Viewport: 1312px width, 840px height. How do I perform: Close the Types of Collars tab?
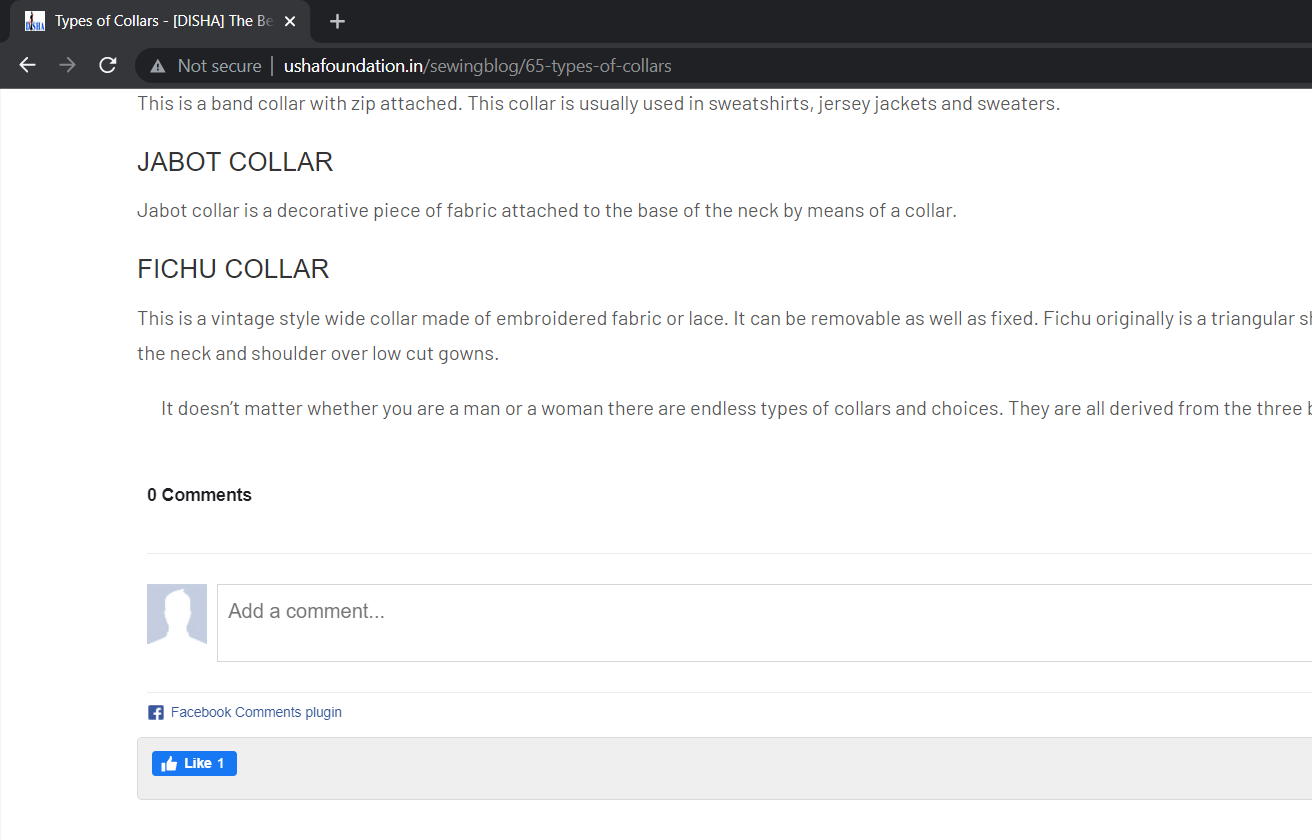pyautogui.click(x=290, y=21)
